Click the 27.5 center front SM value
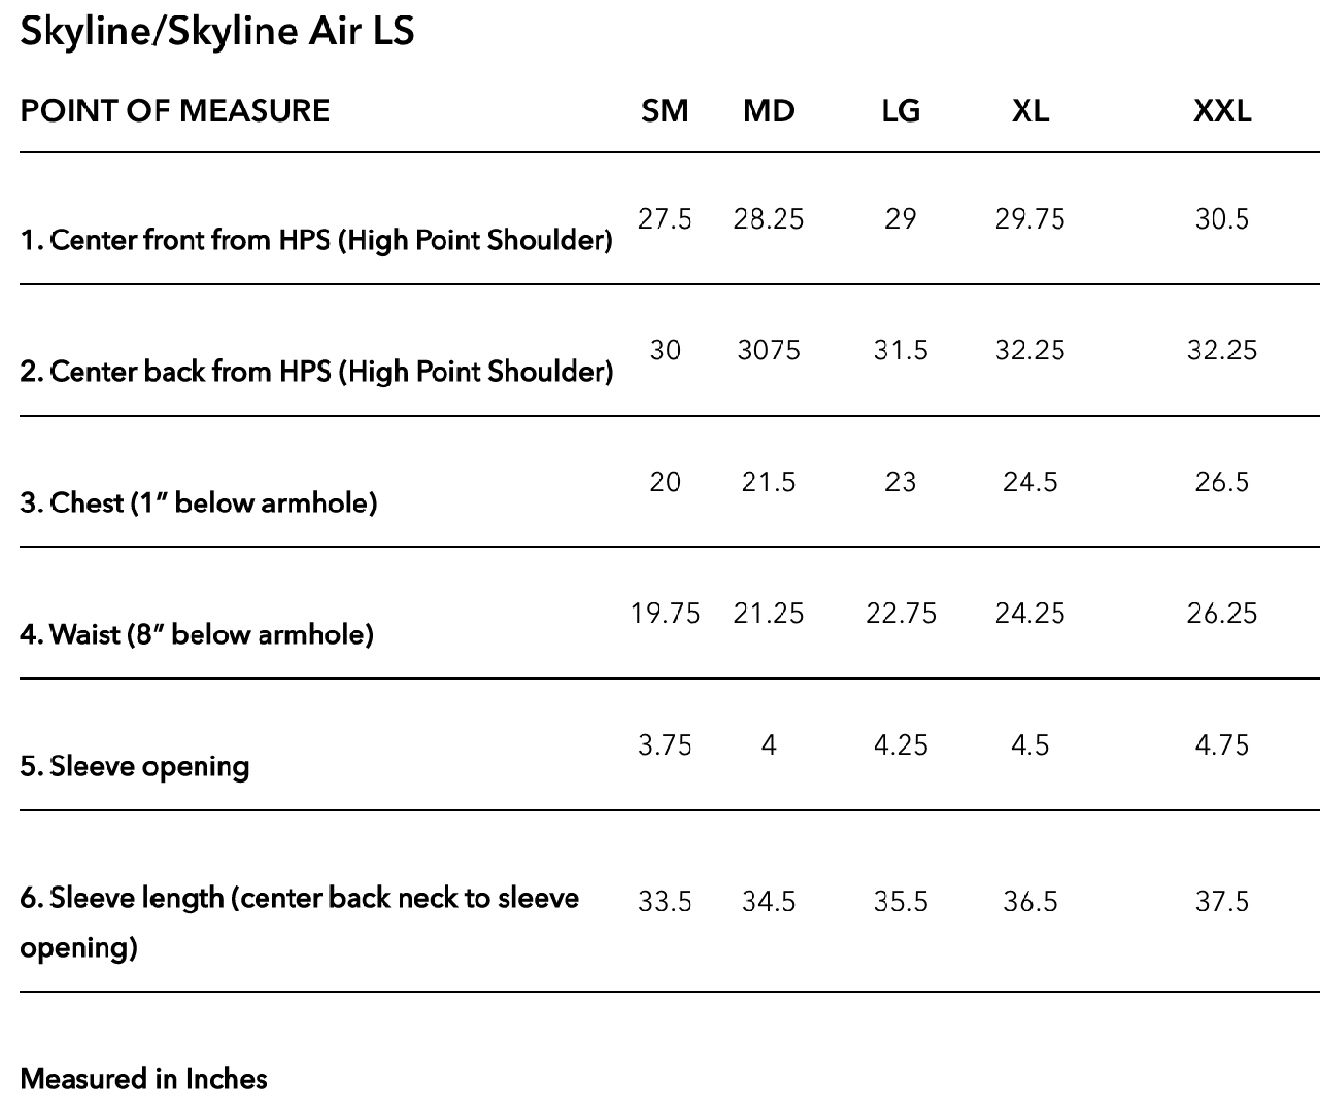The height and width of the screenshot is (1112, 1320). pos(665,219)
